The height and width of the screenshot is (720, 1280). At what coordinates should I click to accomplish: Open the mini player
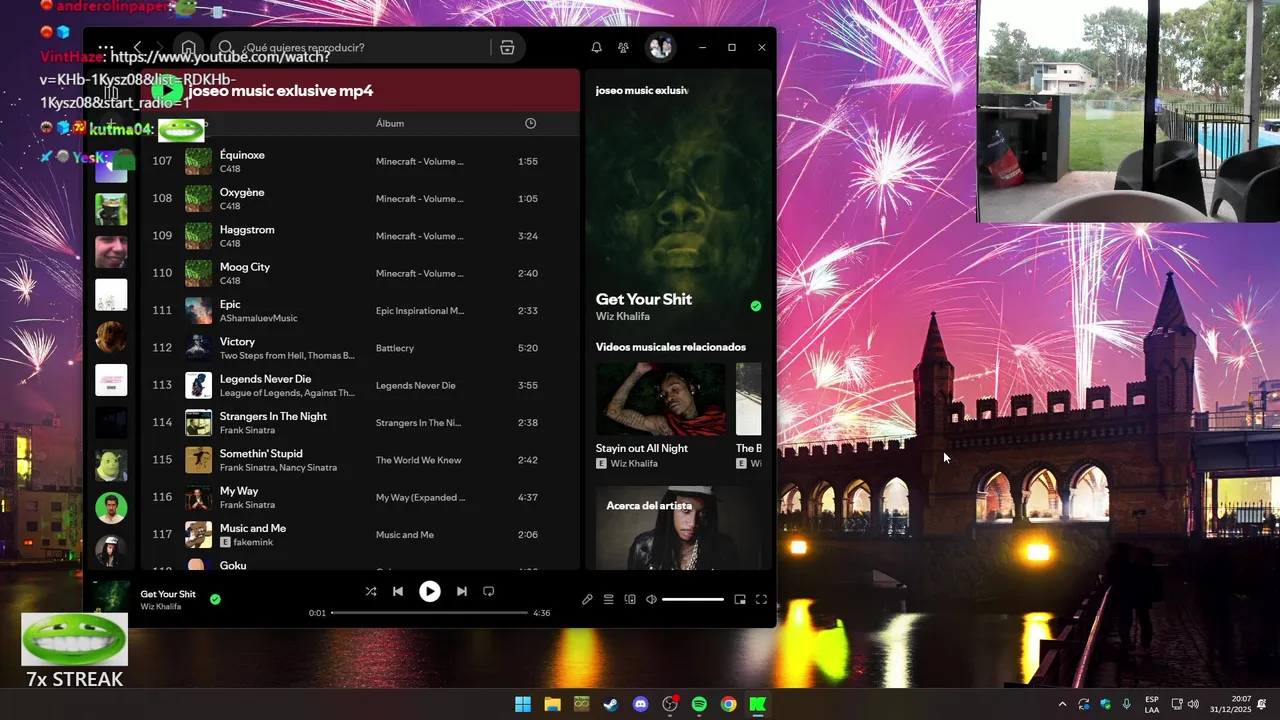pos(740,599)
